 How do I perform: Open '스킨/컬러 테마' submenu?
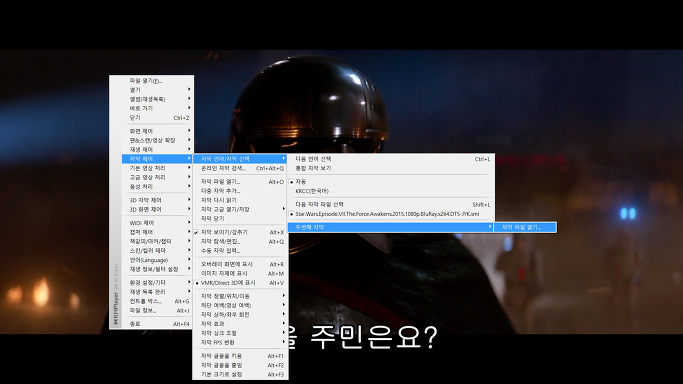157,251
